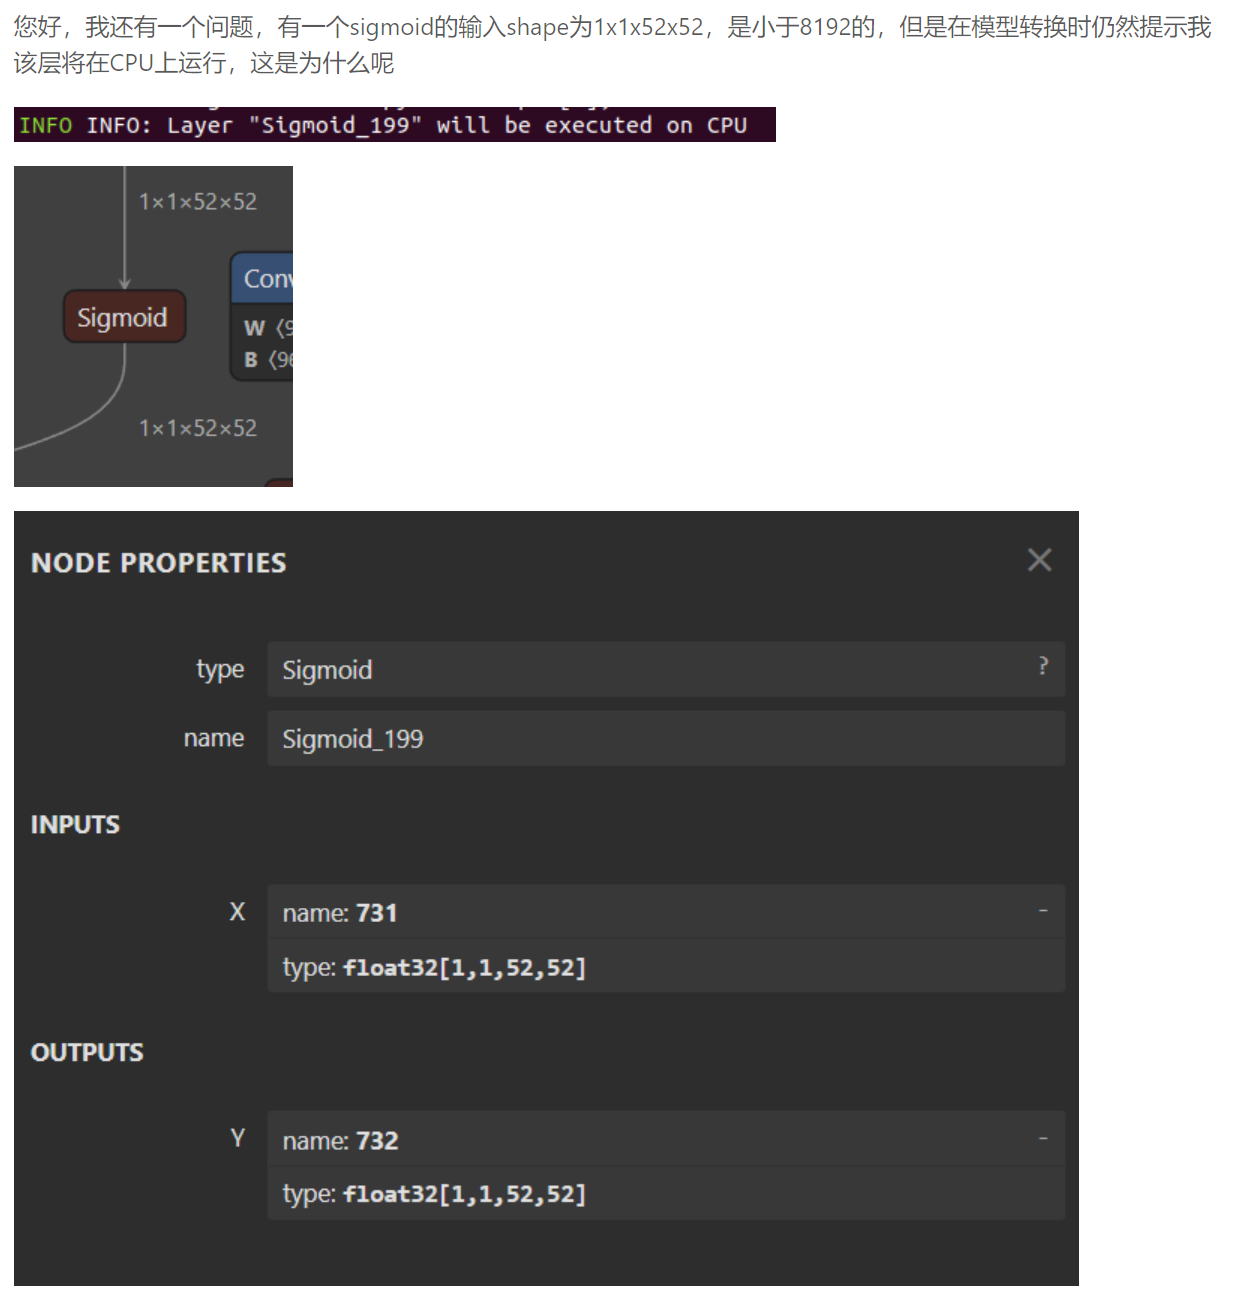This screenshot has width=1246, height=1312.
Task: Click the OUTPUTS section header
Action: pyautogui.click(x=87, y=1053)
